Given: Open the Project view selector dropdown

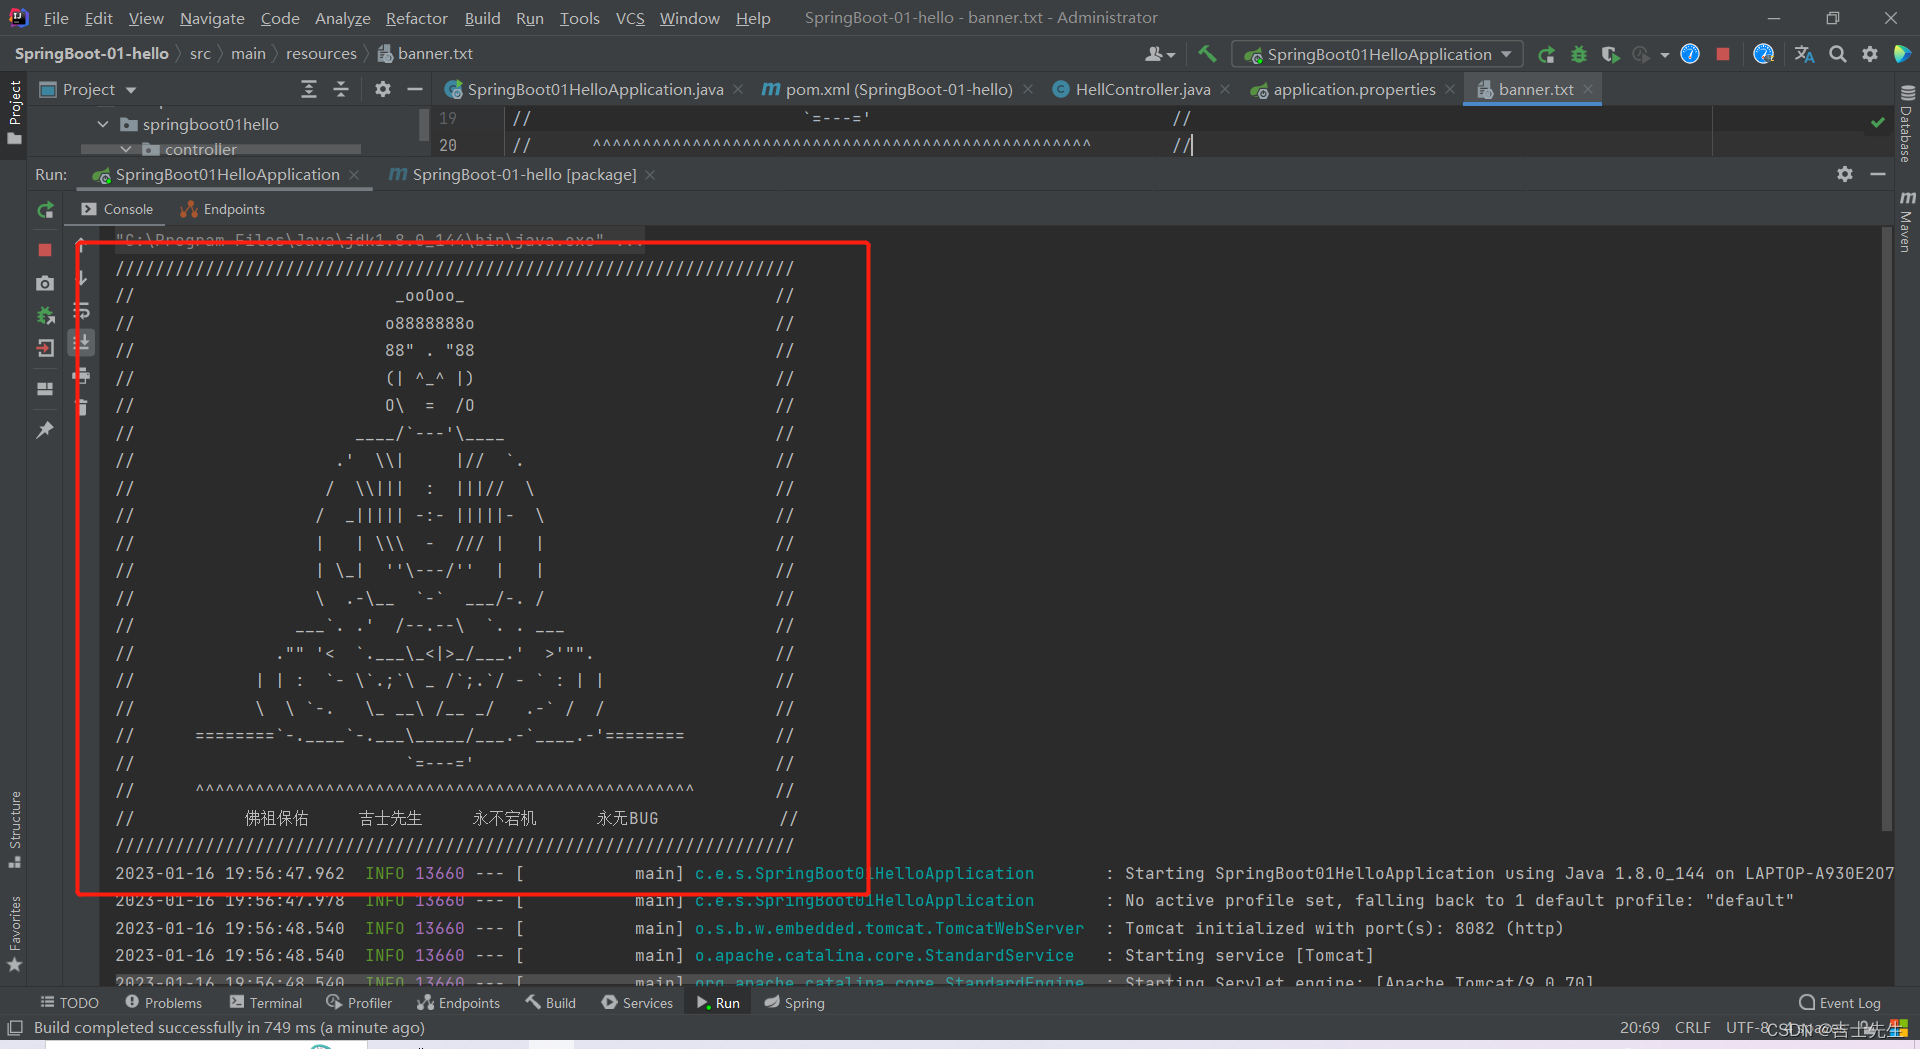Looking at the screenshot, I should coord(88,90).
